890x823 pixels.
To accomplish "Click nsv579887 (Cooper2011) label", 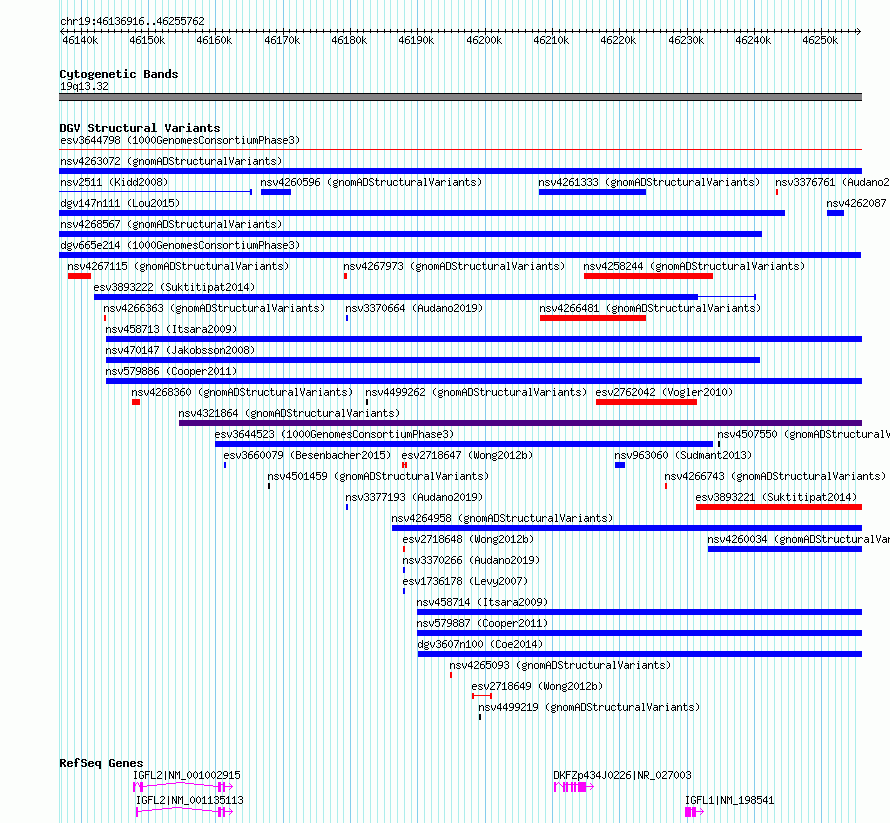I will (x=482, y=623).
